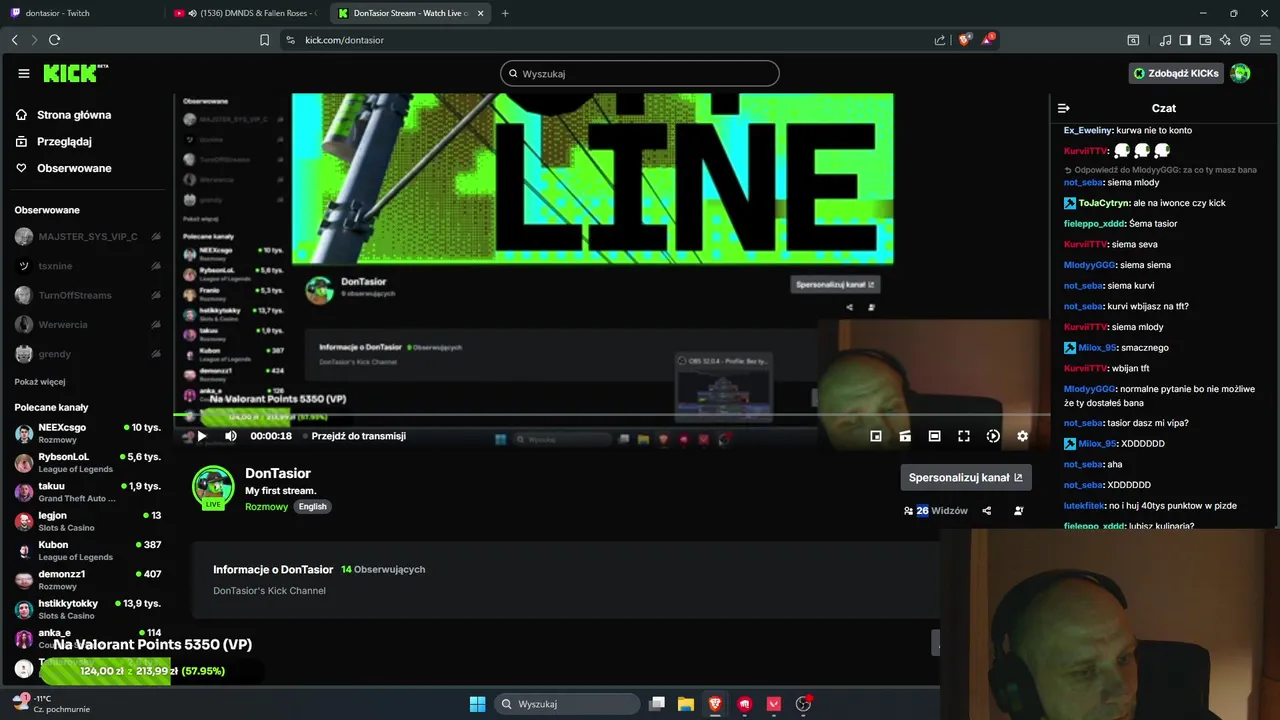
Task: Open followed channel grendy
Action: [88, 354]
